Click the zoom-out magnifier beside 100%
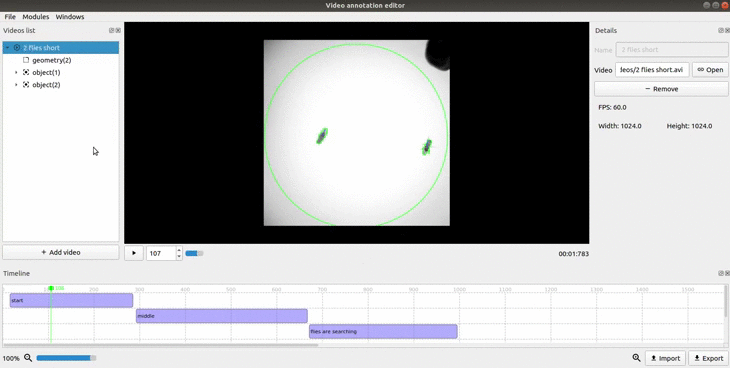Viewport: 730px width, 368px height. point(28,358)
